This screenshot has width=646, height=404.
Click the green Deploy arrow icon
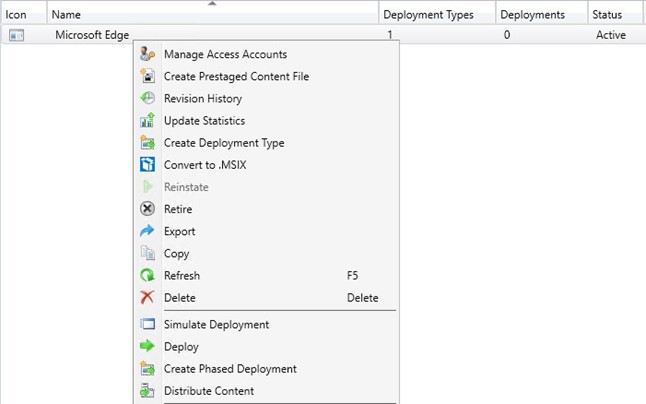[147, 346]
